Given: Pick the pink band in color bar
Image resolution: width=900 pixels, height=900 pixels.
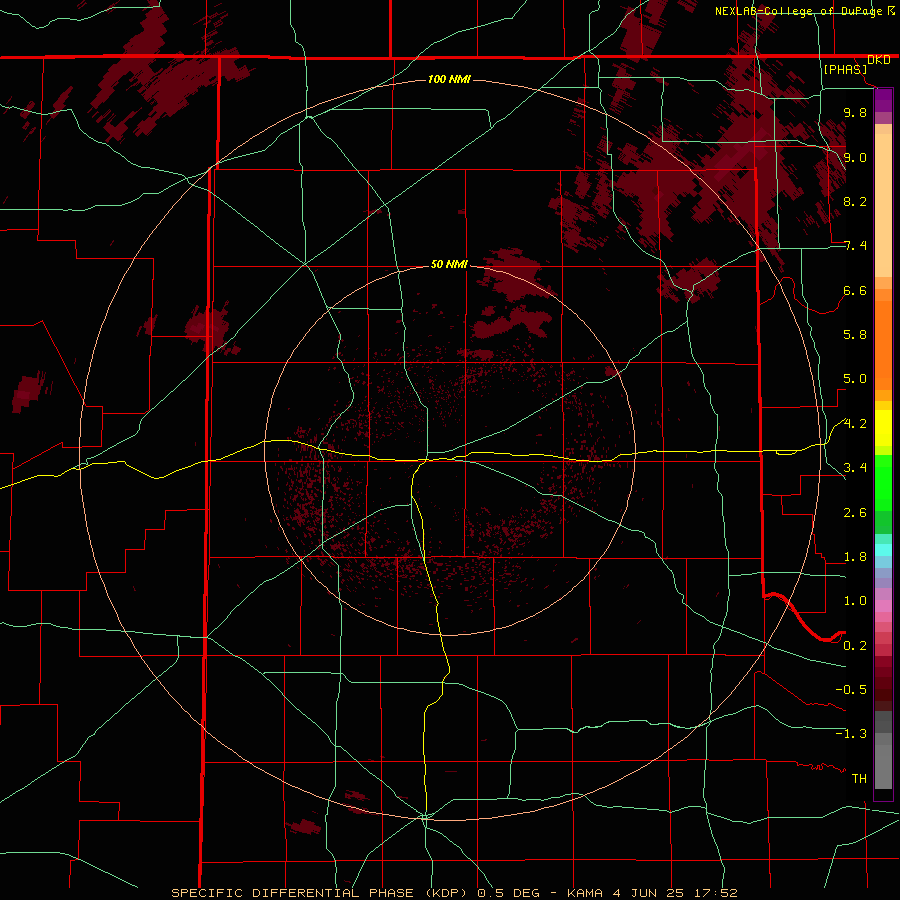Looking at the screenshot, I should point(883,606).
